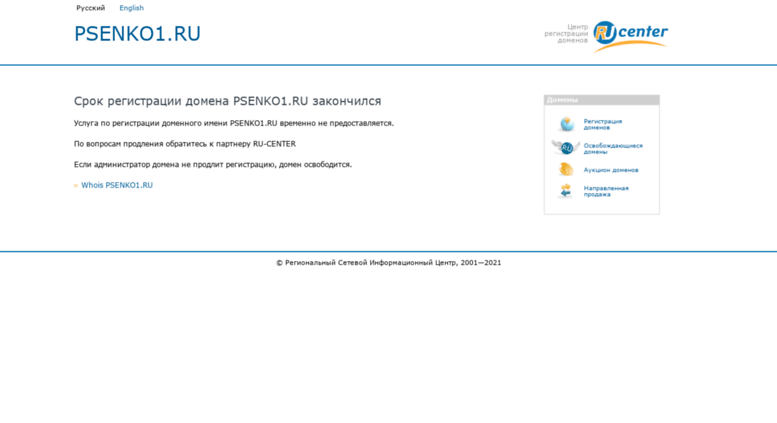Viewport: 777px width, 423px height.
Task: Open Регистрация доменов link
Action: point(603,124)
